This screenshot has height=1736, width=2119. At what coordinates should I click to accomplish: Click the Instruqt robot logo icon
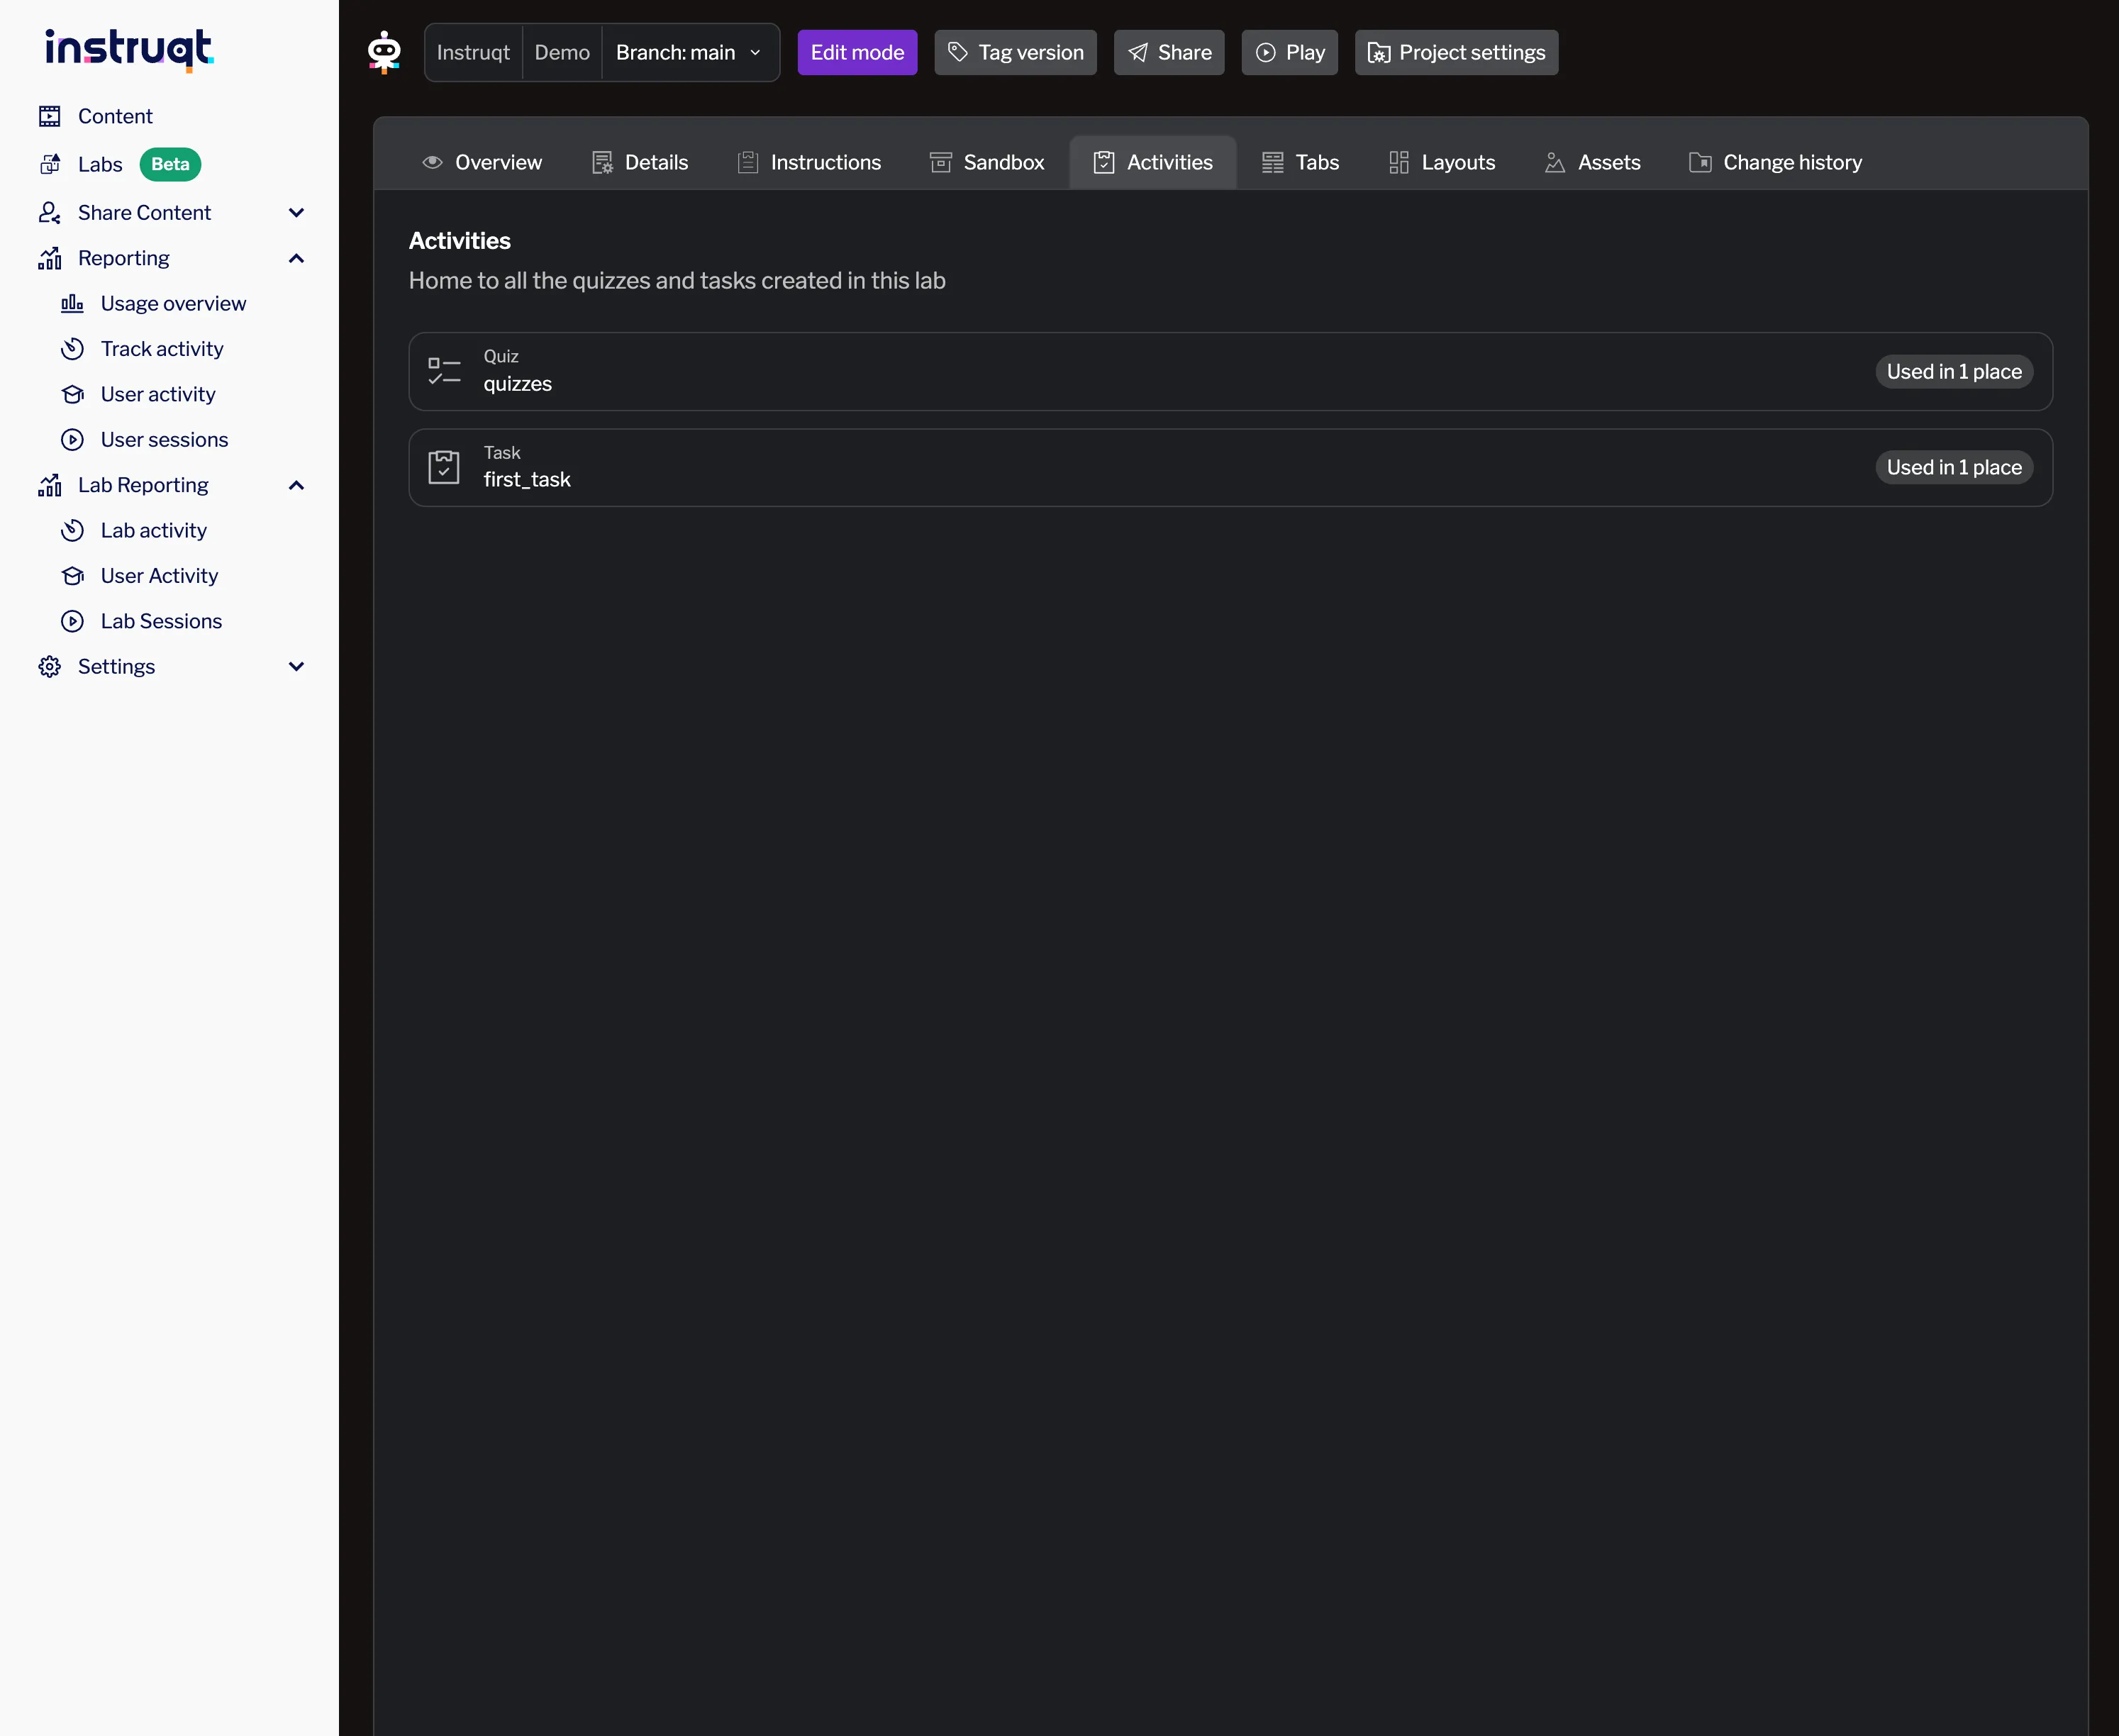(x=384, y=51)
